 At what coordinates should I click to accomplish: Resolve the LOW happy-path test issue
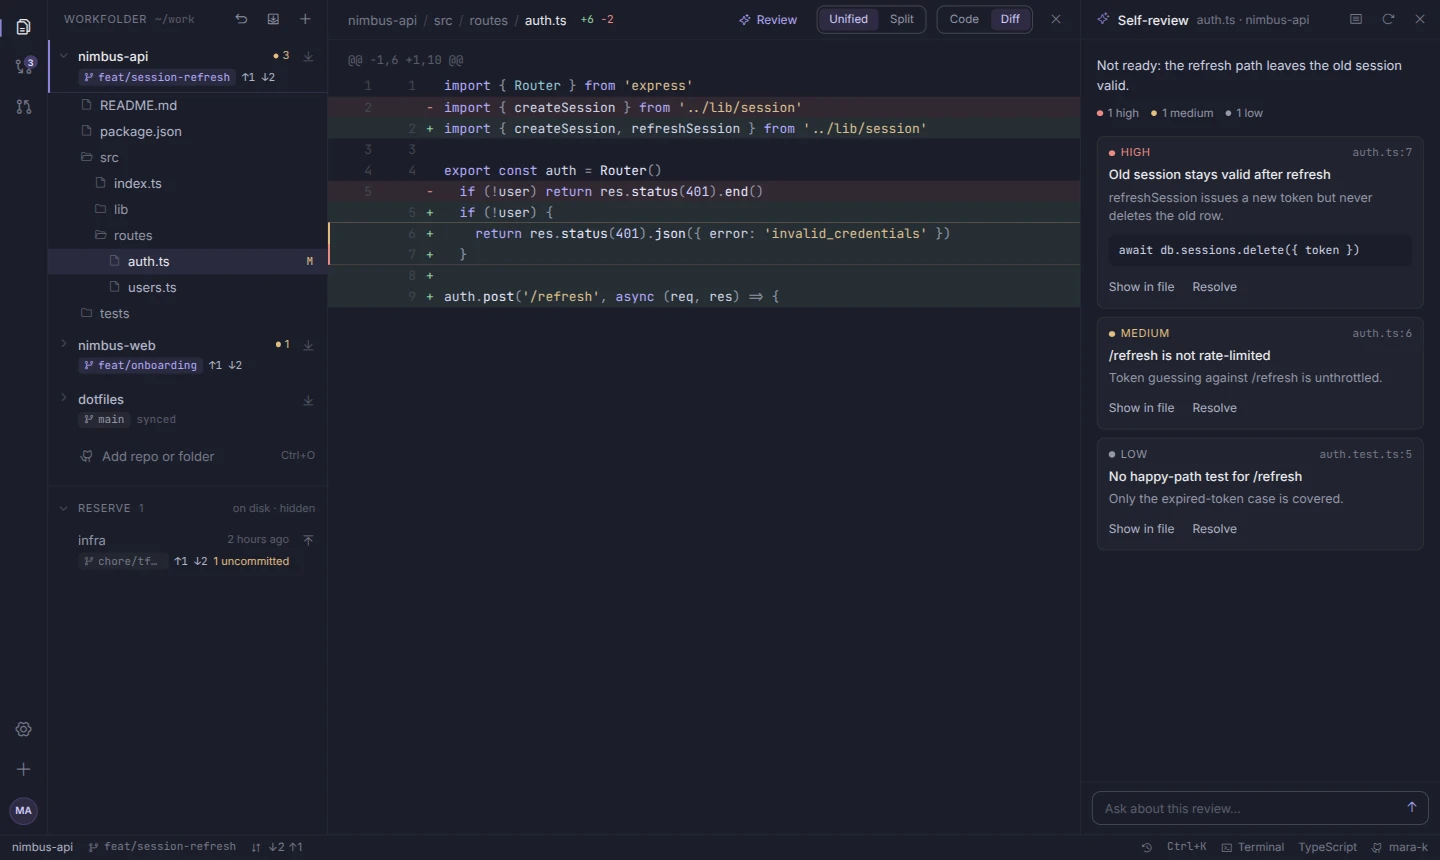pos(1214,529)
